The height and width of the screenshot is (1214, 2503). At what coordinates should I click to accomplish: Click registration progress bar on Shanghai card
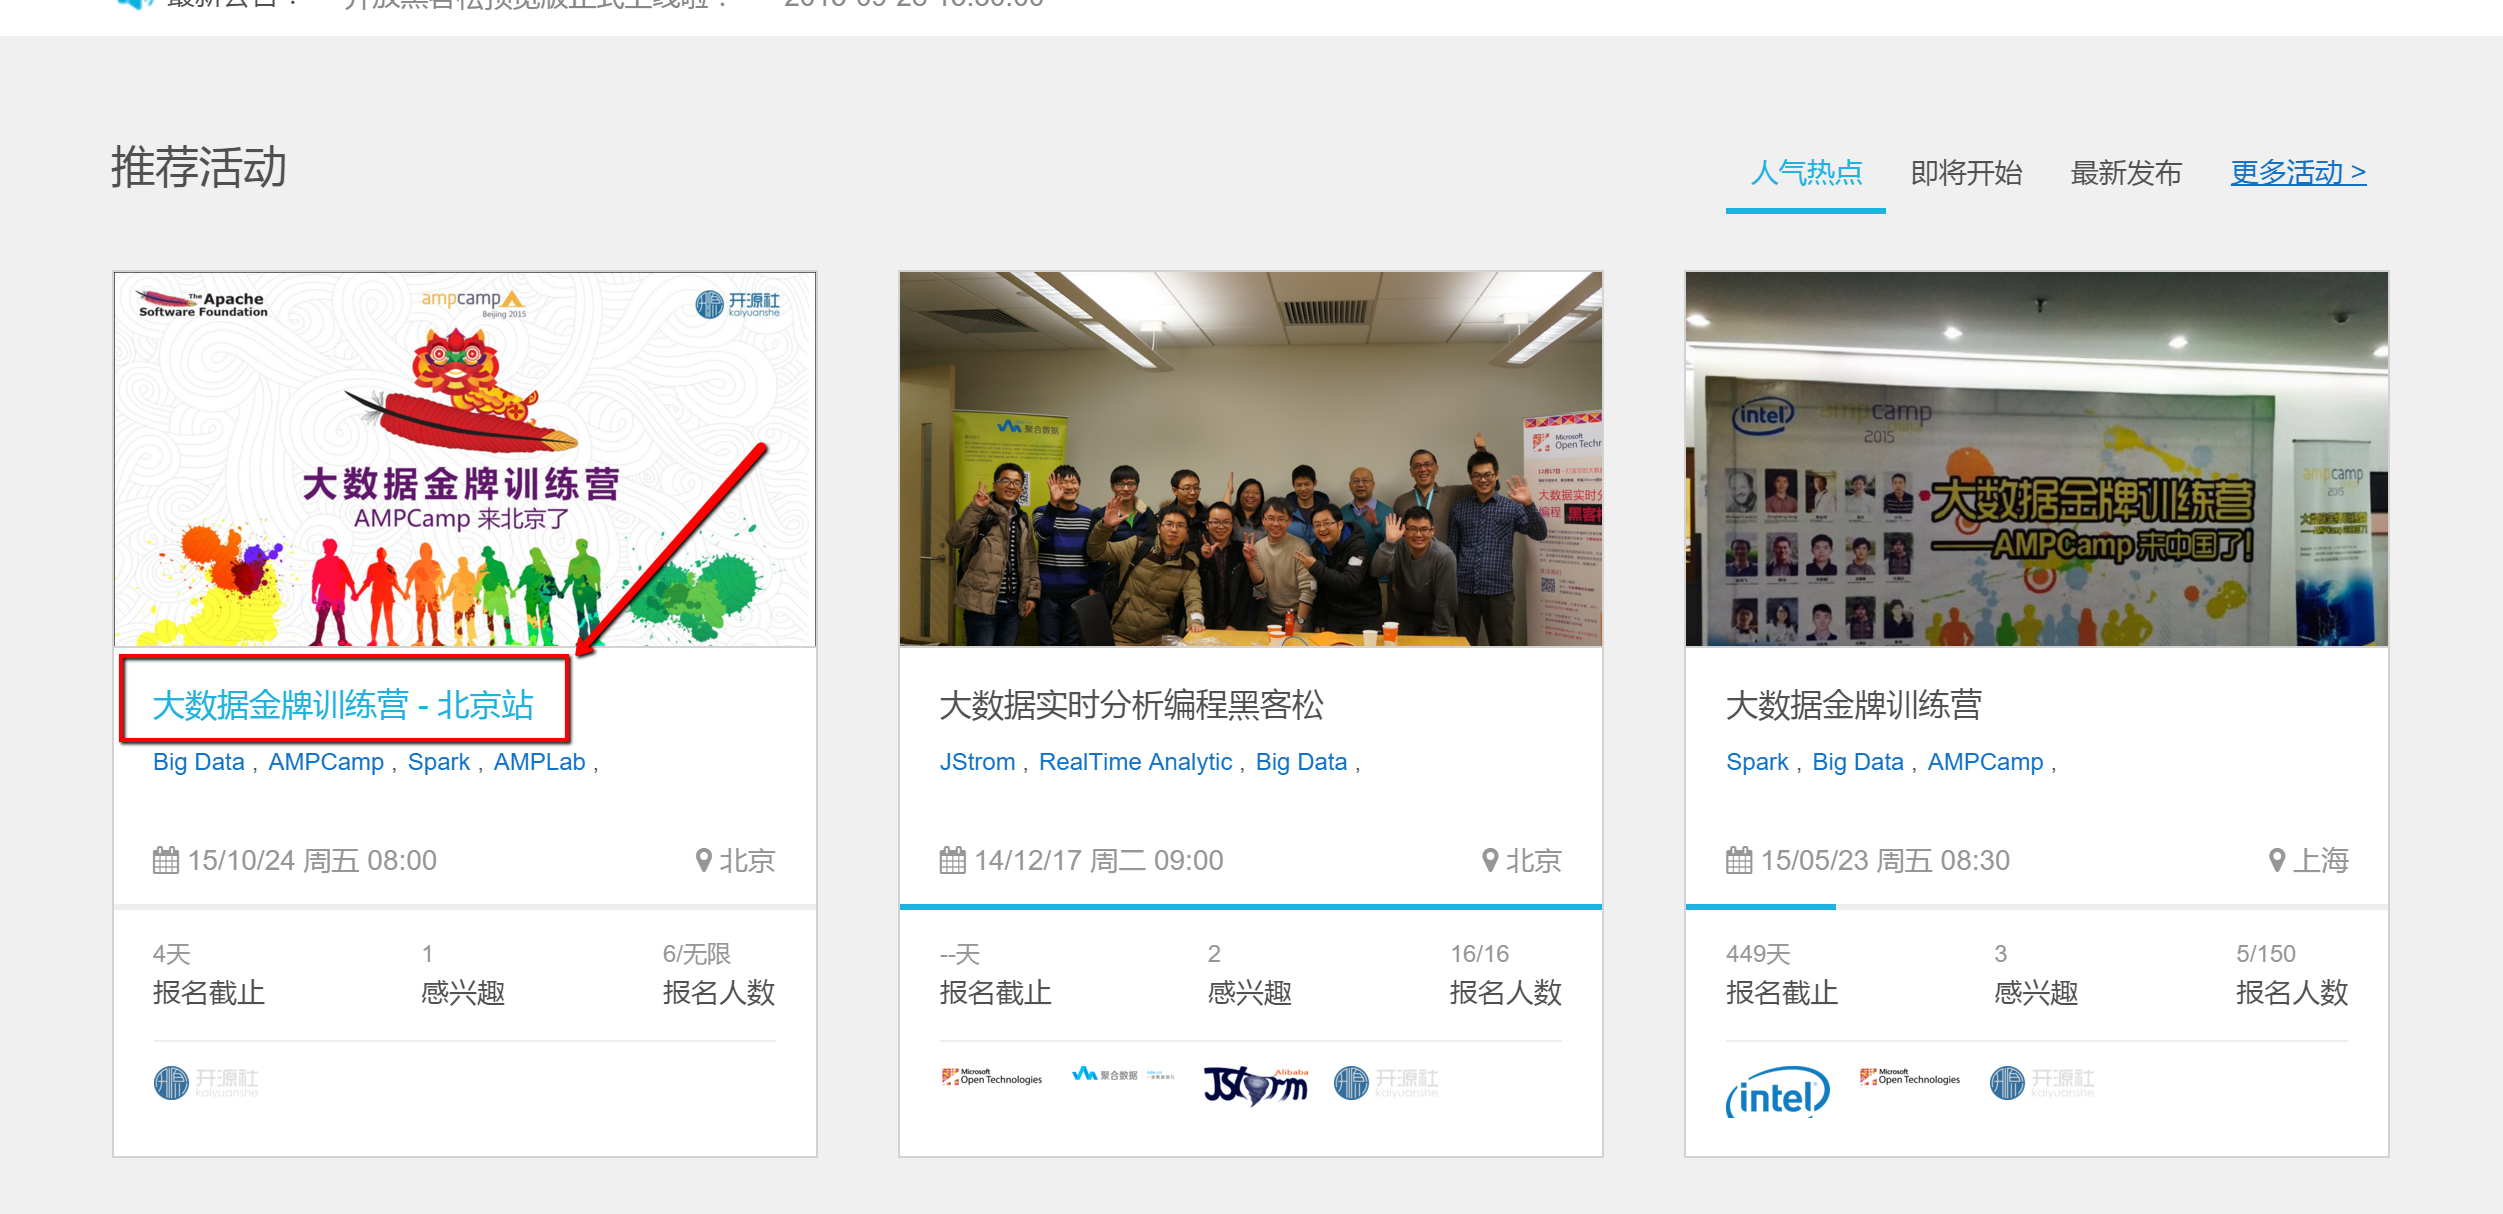point(1760,907)
